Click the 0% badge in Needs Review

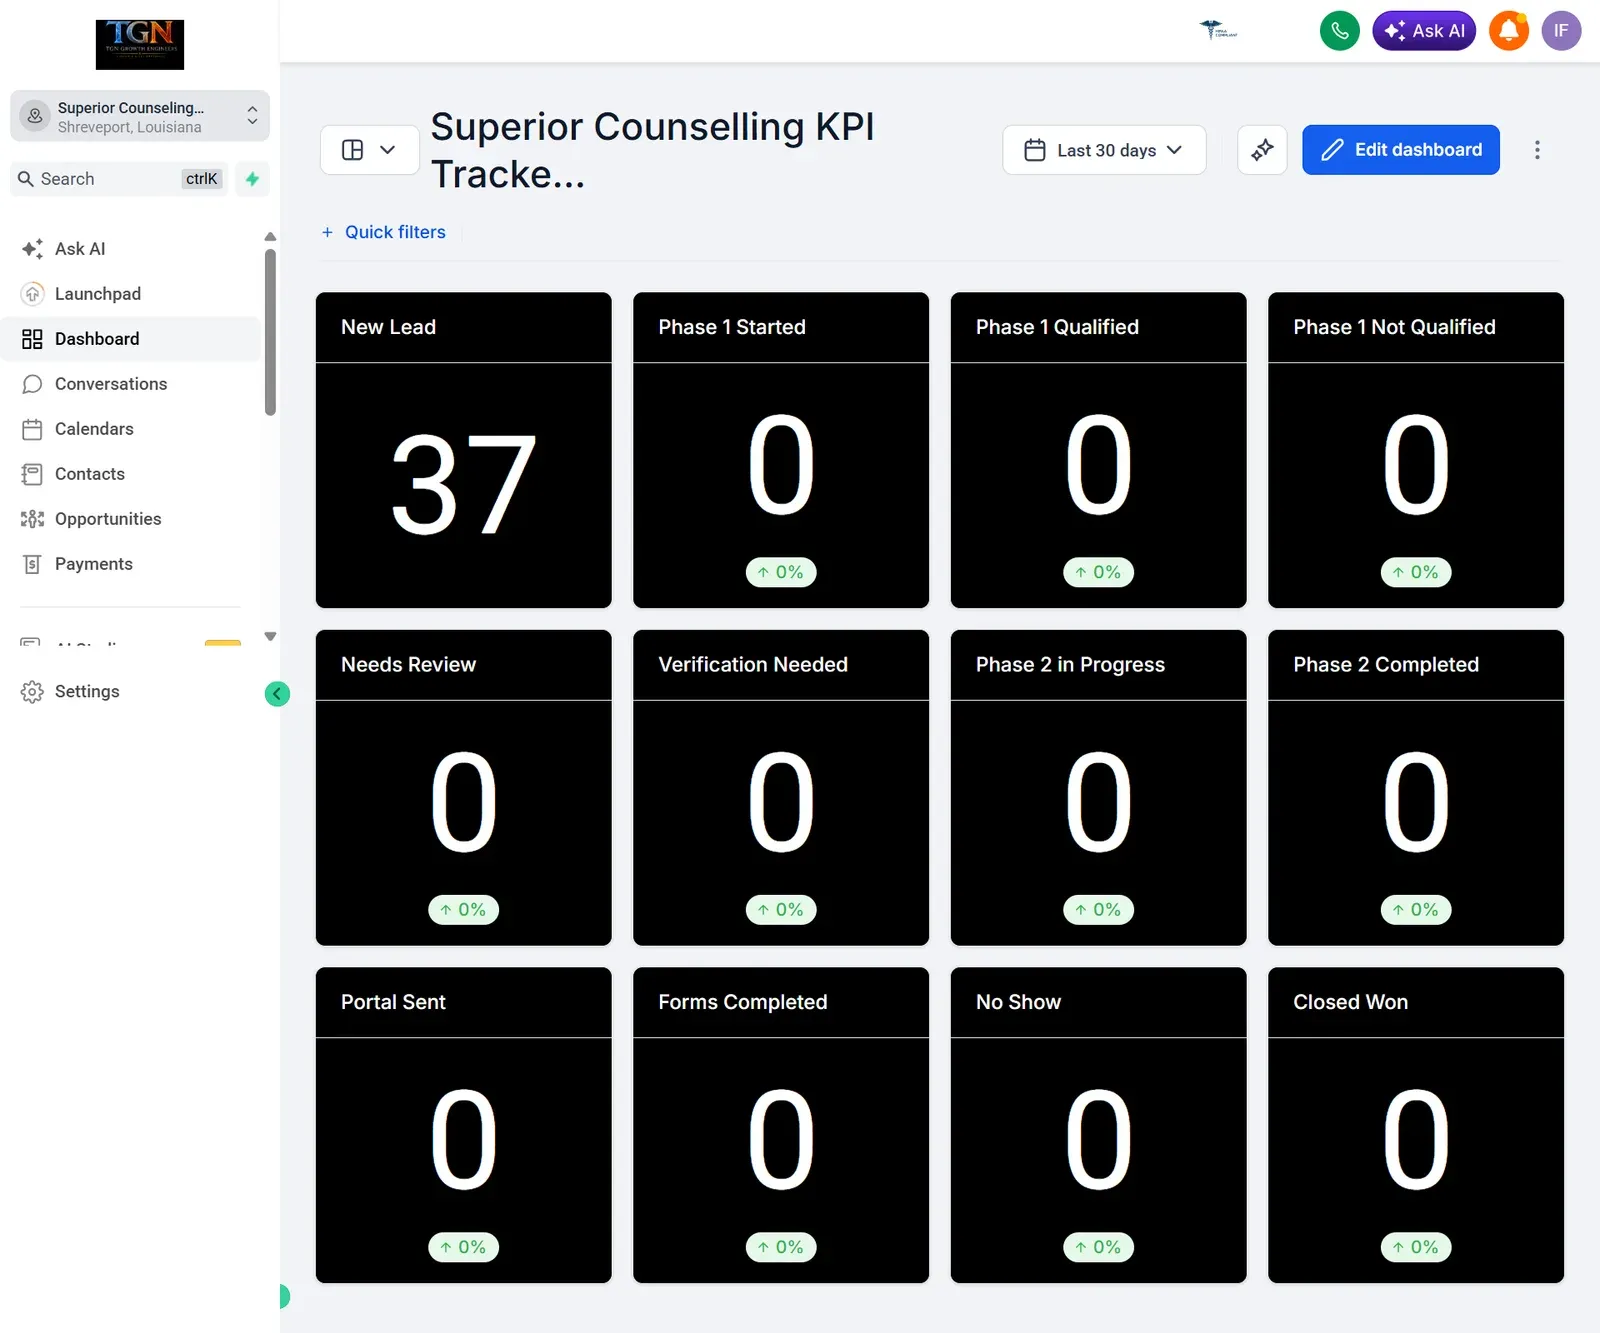(x=463, y=910)
